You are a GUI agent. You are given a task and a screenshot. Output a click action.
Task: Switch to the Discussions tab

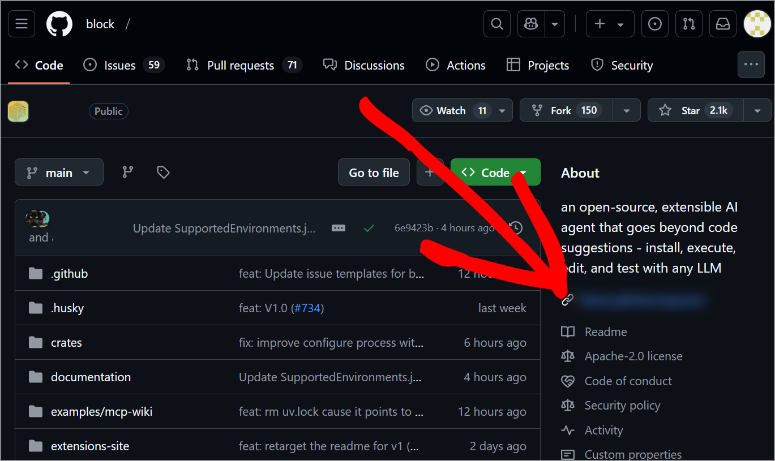[363, 65]
